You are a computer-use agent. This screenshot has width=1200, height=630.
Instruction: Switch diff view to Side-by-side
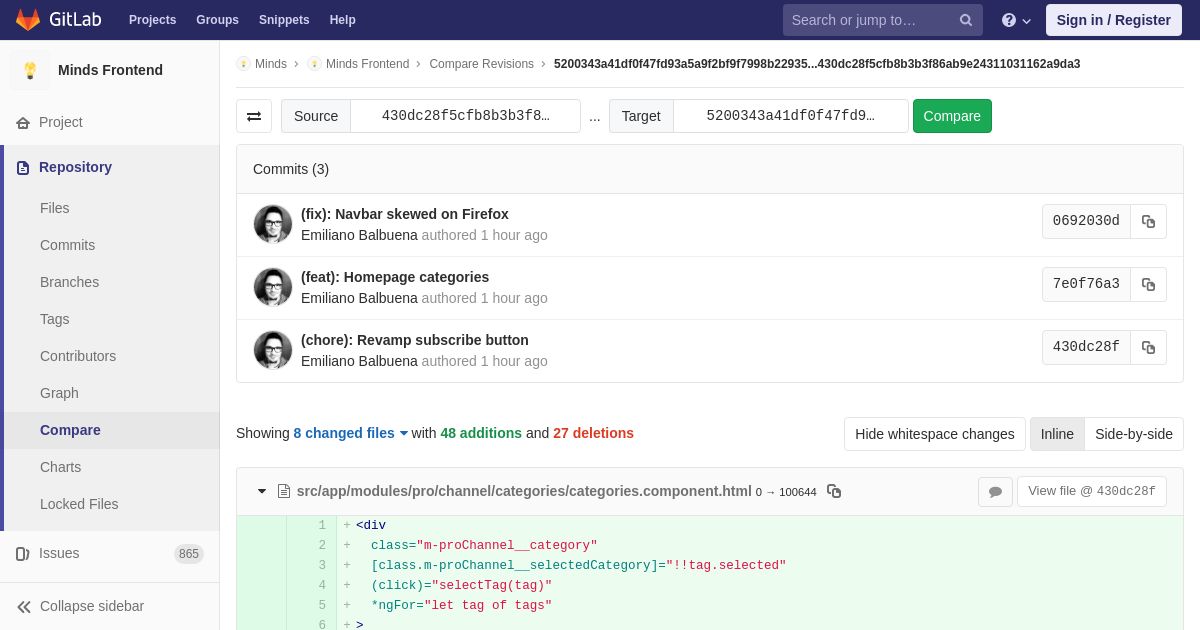coord(1134,434)
